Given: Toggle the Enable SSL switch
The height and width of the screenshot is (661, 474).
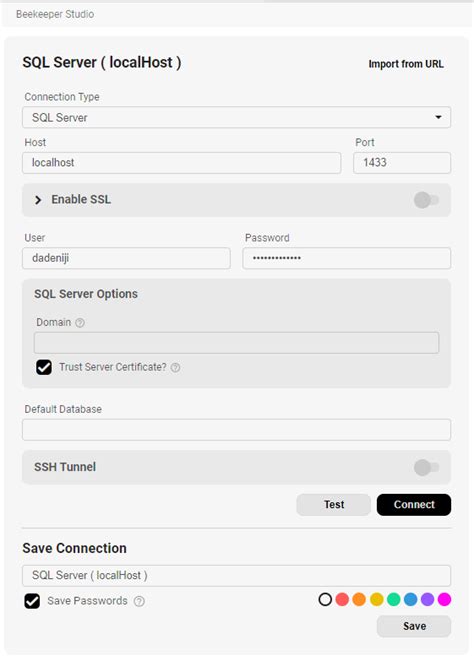Looking at the screenshot, I should pos(426,200).
